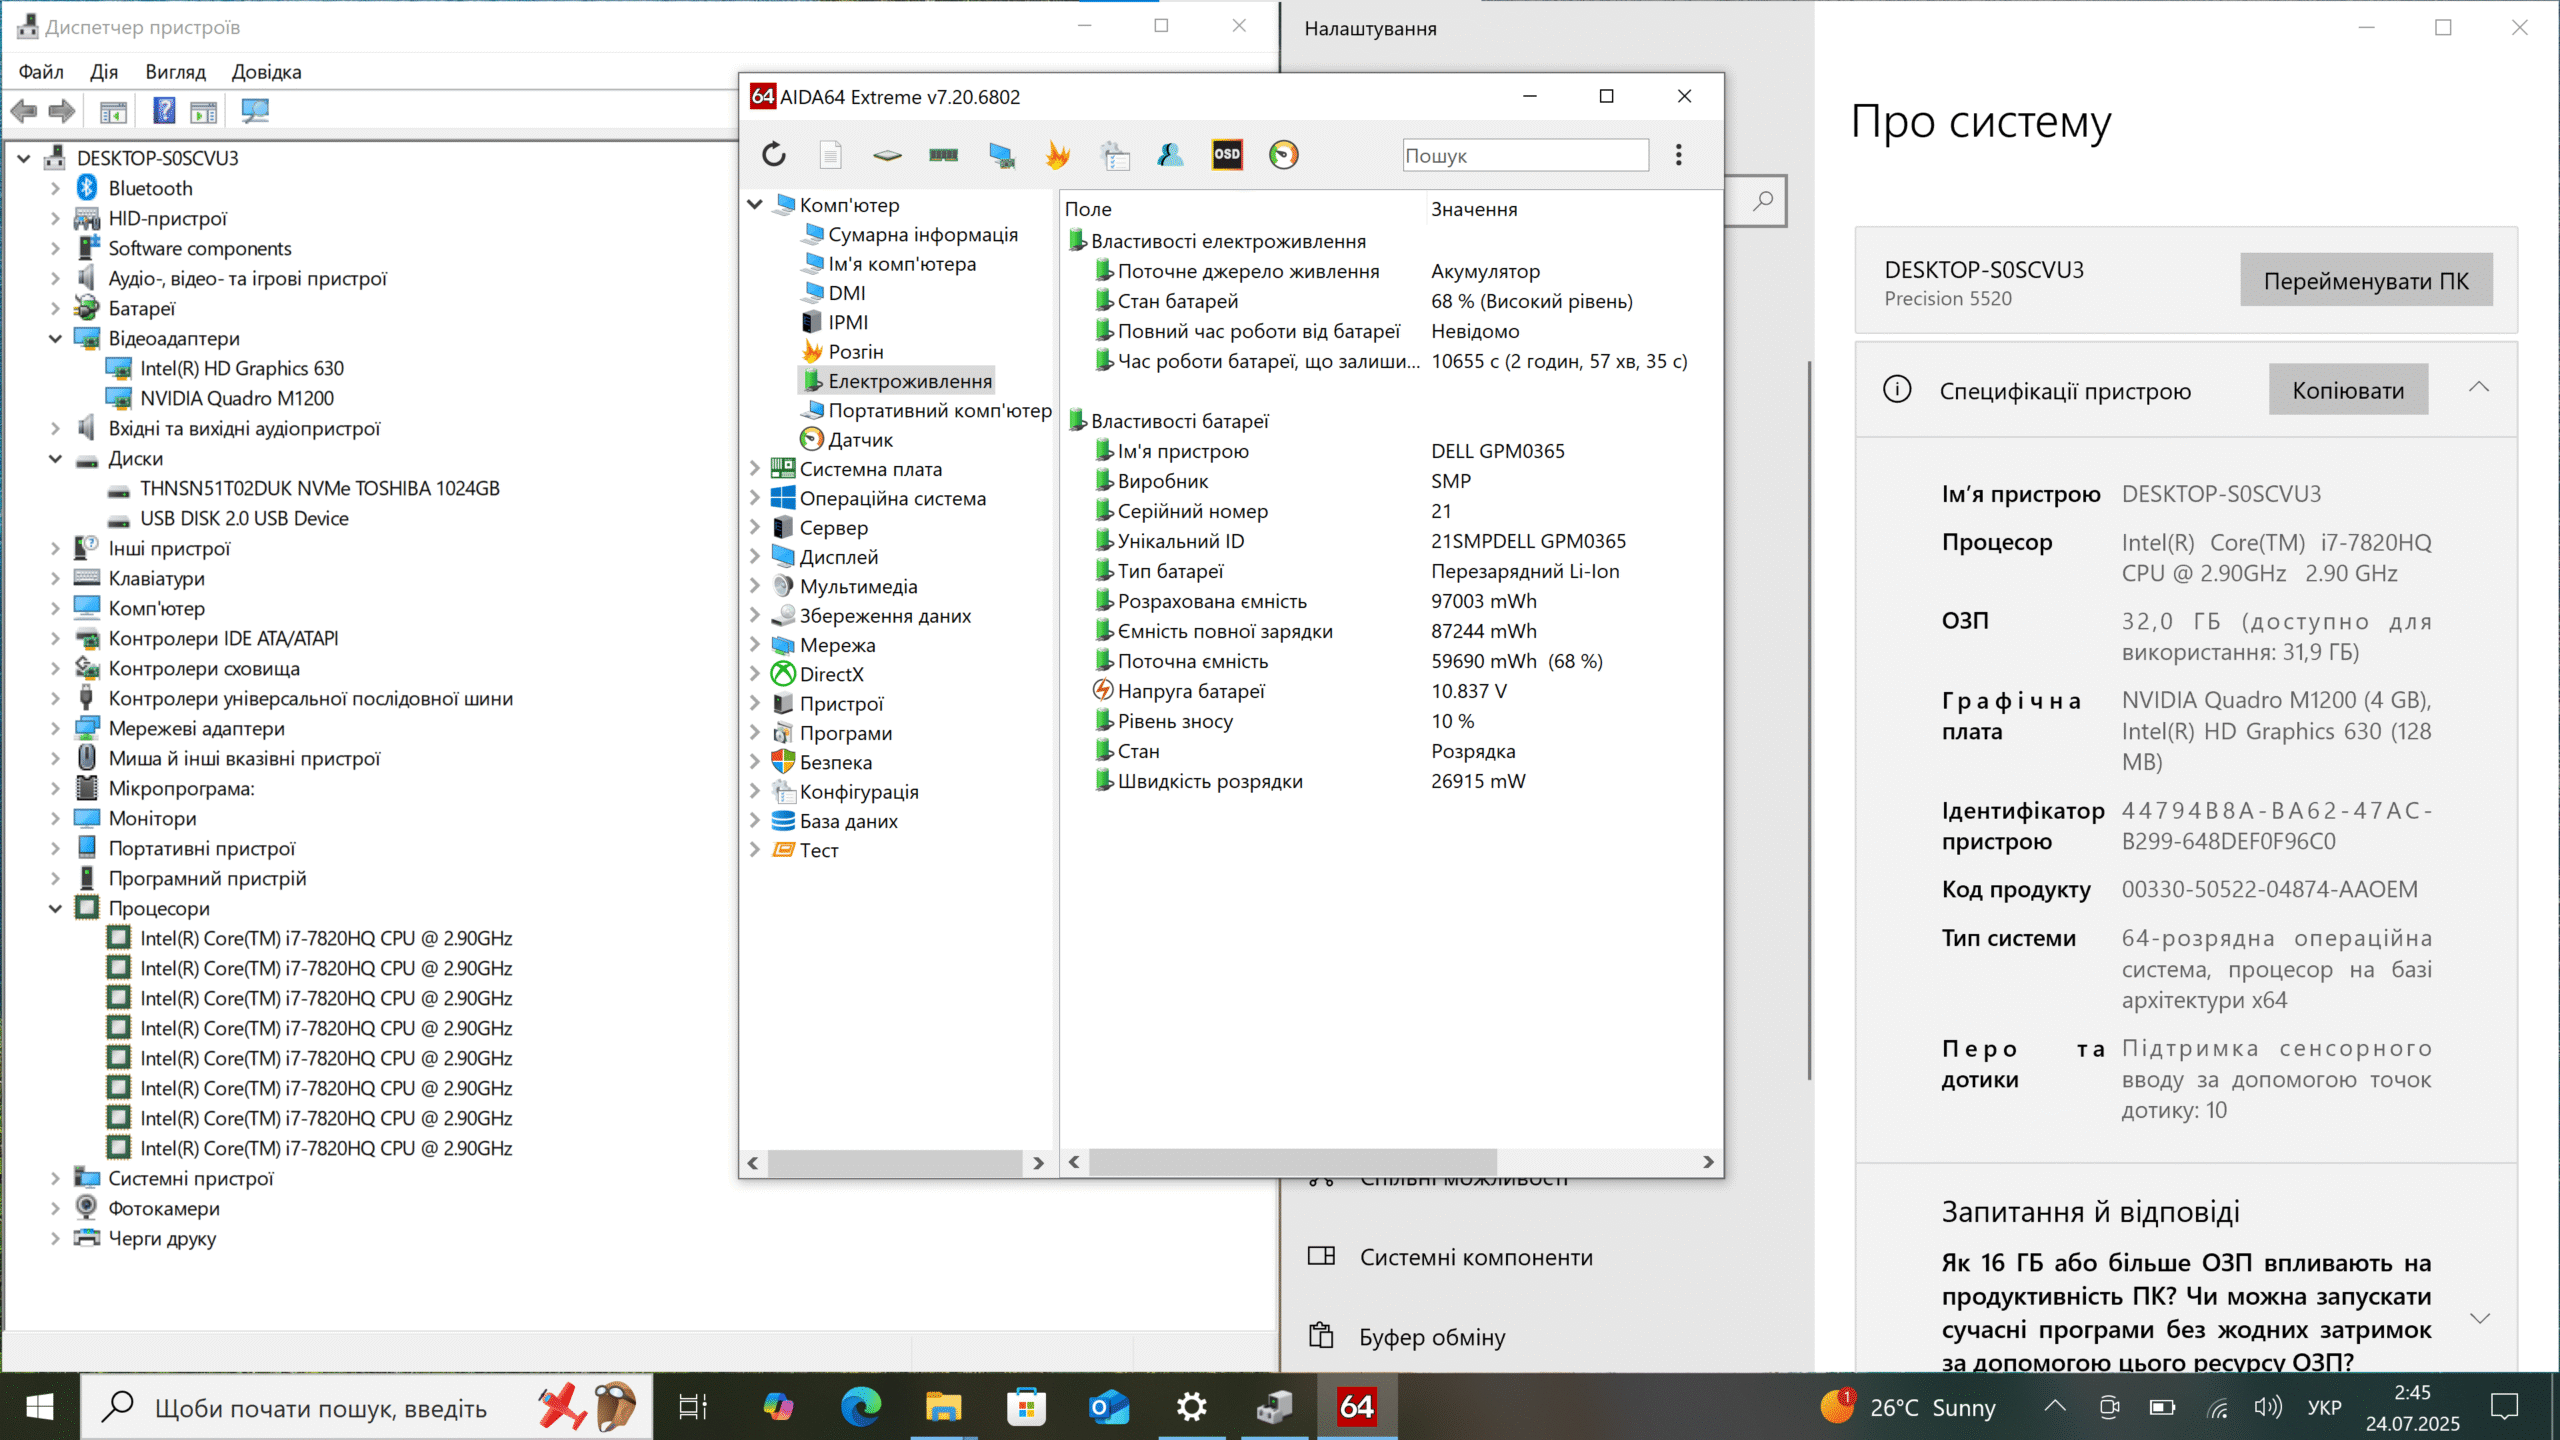The height and width of the screenshot is (1440, 2560).
Task: Click the Refresh icon in AIDA64 toolbar
Action: pyautogui.click(x=774, y=155)
